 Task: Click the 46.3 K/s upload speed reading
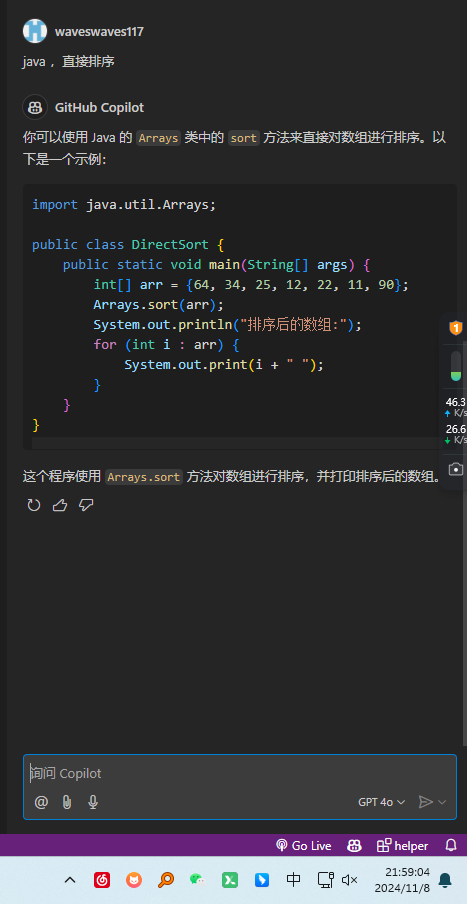coord(455,407)
